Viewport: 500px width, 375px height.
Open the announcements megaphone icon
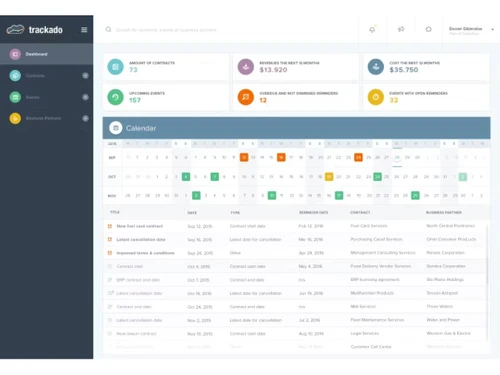(x=401, y=29)
